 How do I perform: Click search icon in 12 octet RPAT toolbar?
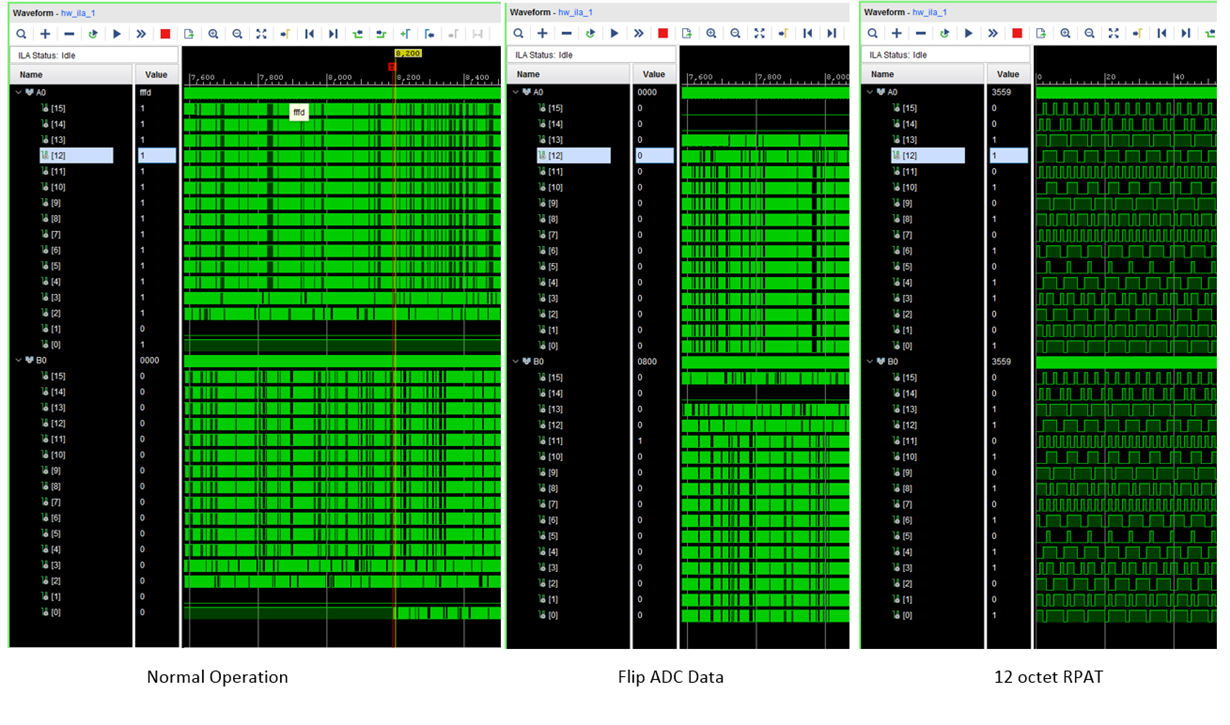(873, 33)
